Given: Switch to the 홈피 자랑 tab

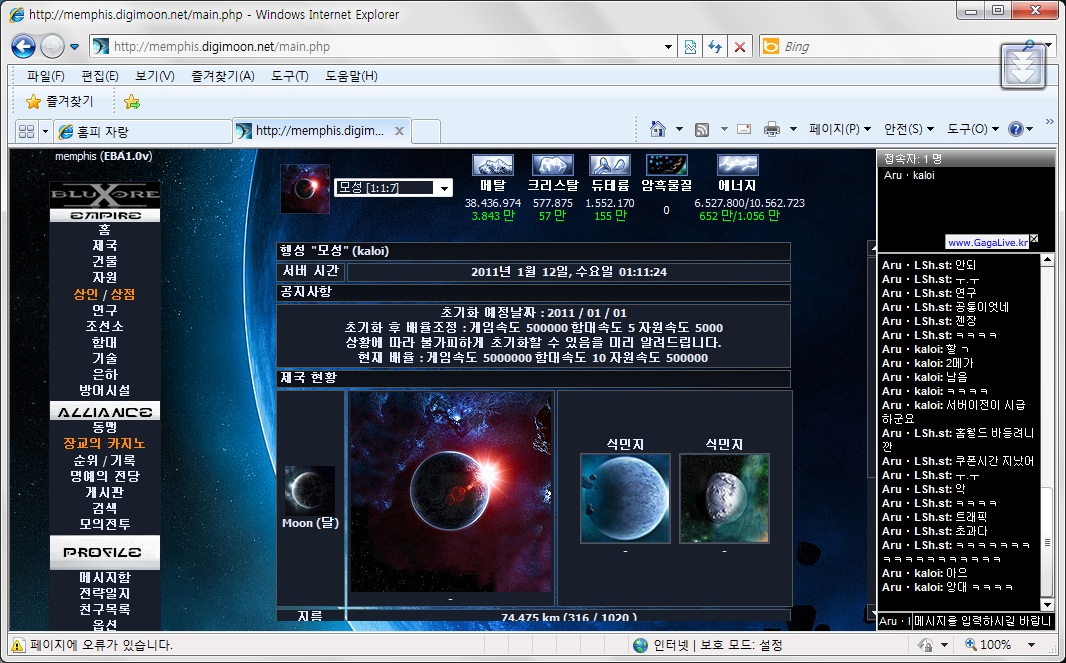Looking at the screenshot, I should pyautogui.click(x=140, y=131).
